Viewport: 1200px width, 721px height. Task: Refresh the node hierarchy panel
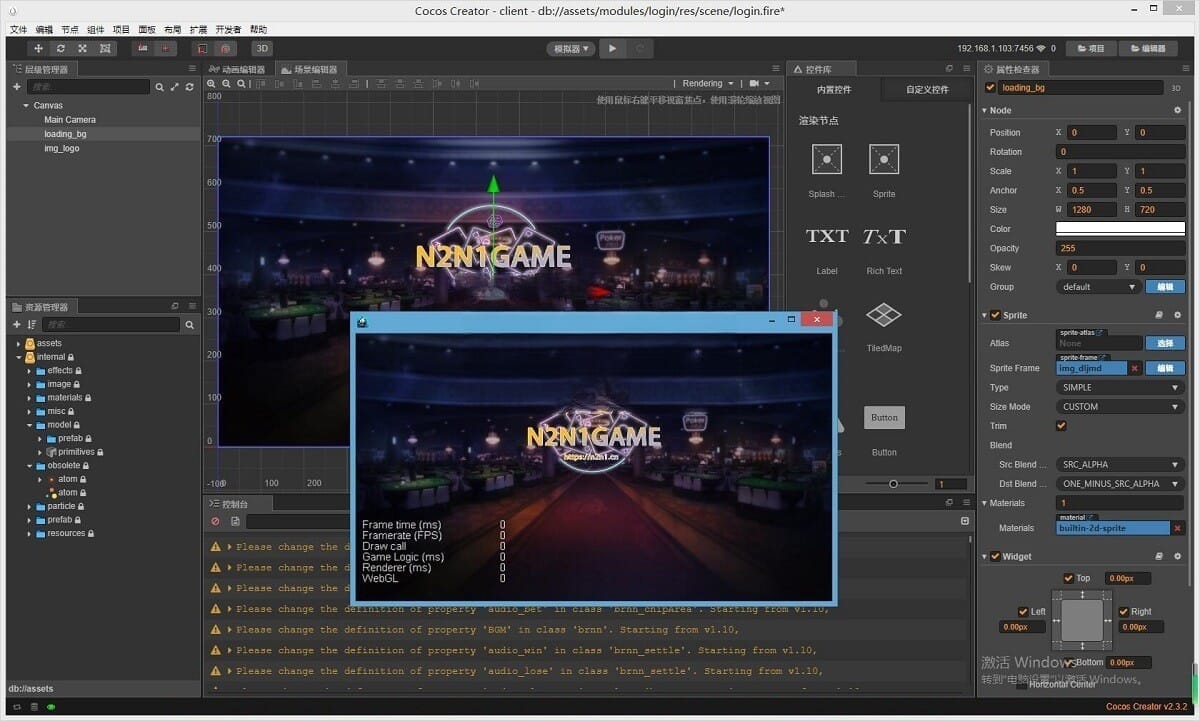point(190,88)
